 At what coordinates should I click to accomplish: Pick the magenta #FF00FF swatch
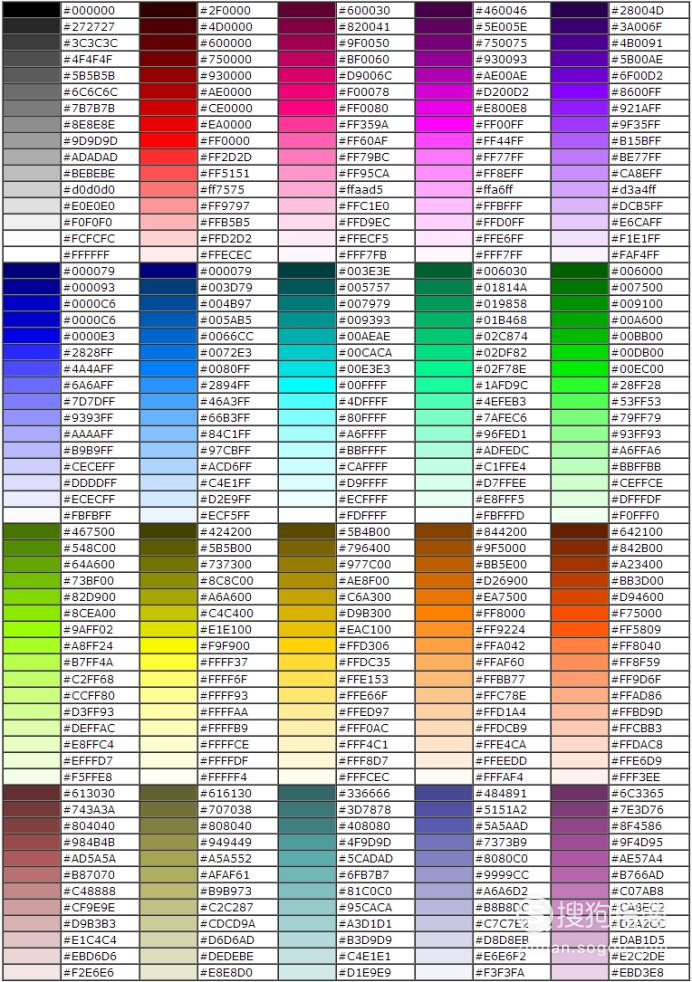(x=443, y=124)
